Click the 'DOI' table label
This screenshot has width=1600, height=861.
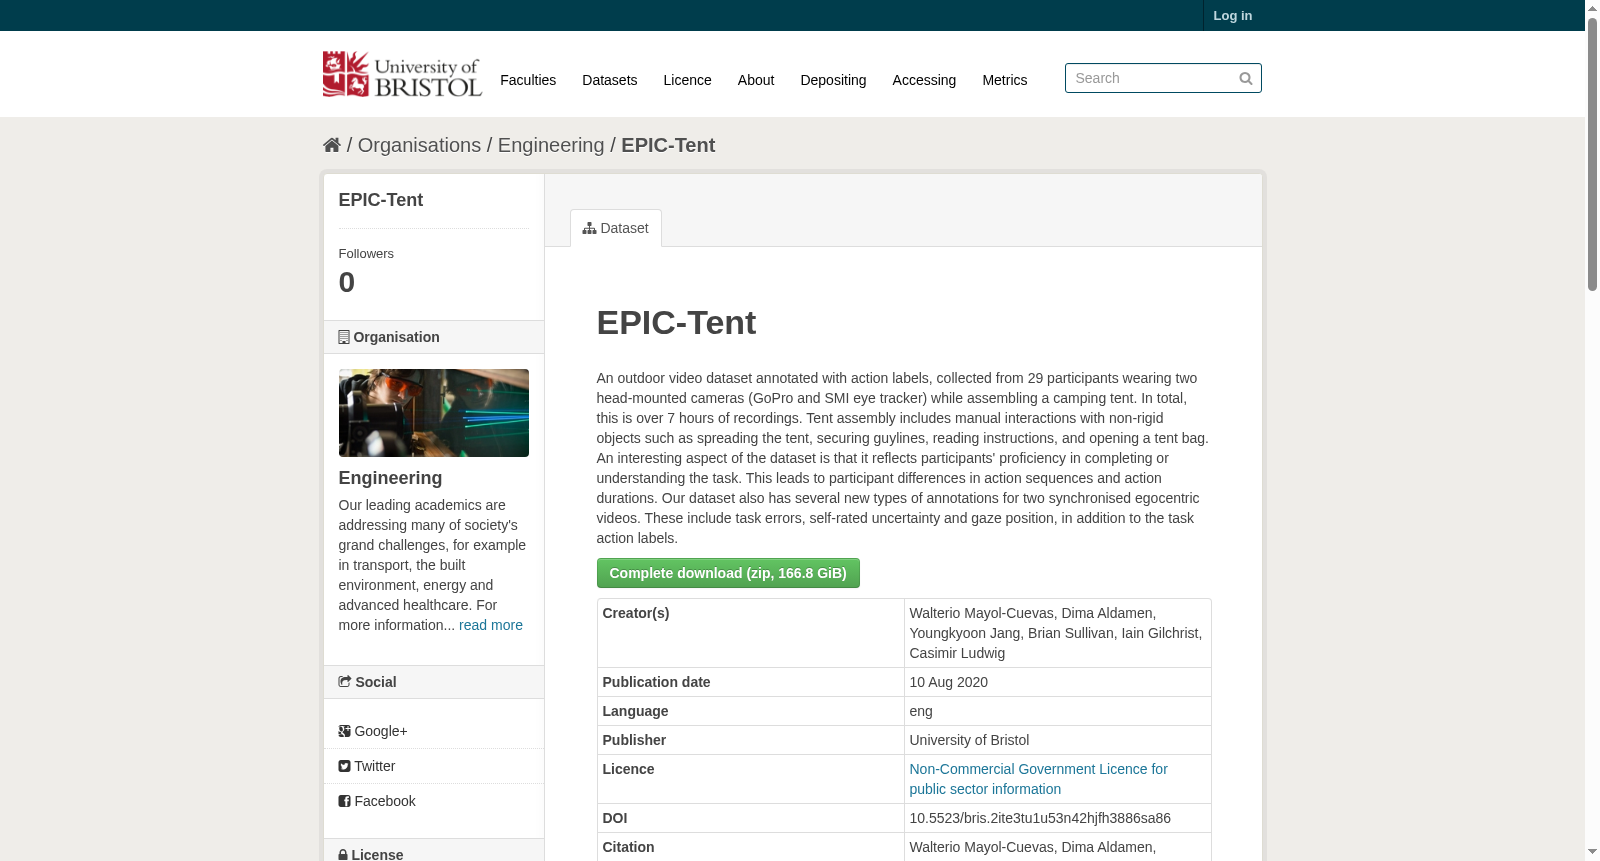pos(615,818)
